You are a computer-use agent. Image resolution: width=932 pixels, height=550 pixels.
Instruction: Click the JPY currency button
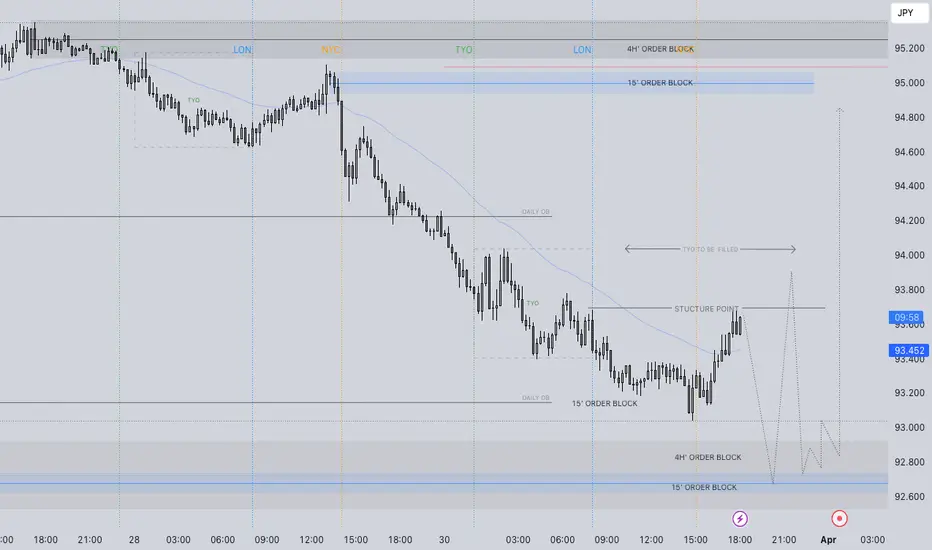click(908, 12)
